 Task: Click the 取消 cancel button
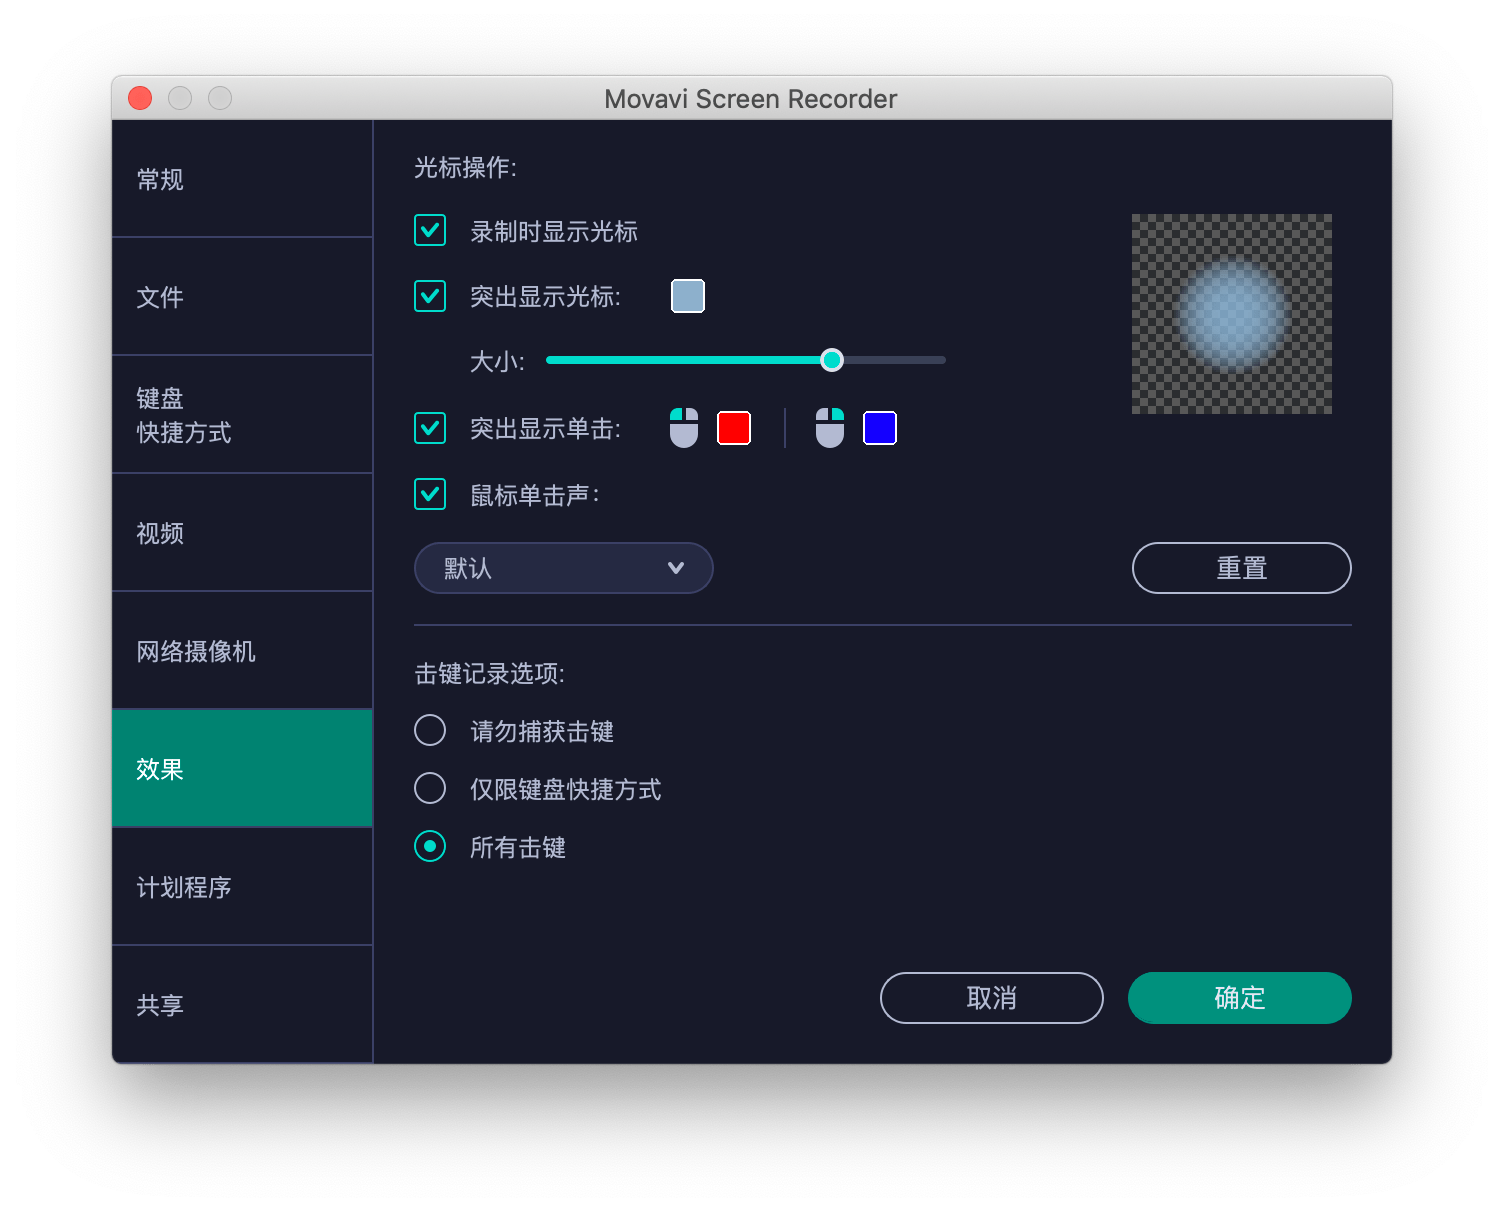click(x=992, y=998)
